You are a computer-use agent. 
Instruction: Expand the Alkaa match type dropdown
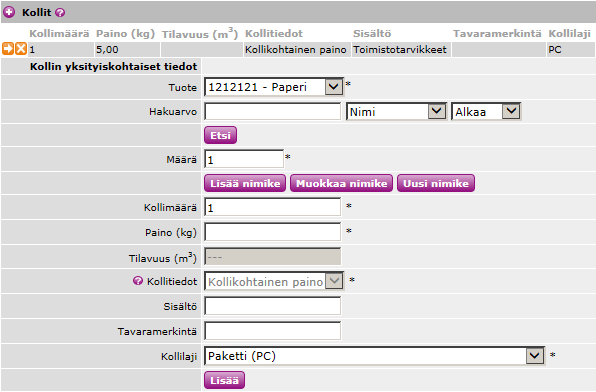point(486,112)
